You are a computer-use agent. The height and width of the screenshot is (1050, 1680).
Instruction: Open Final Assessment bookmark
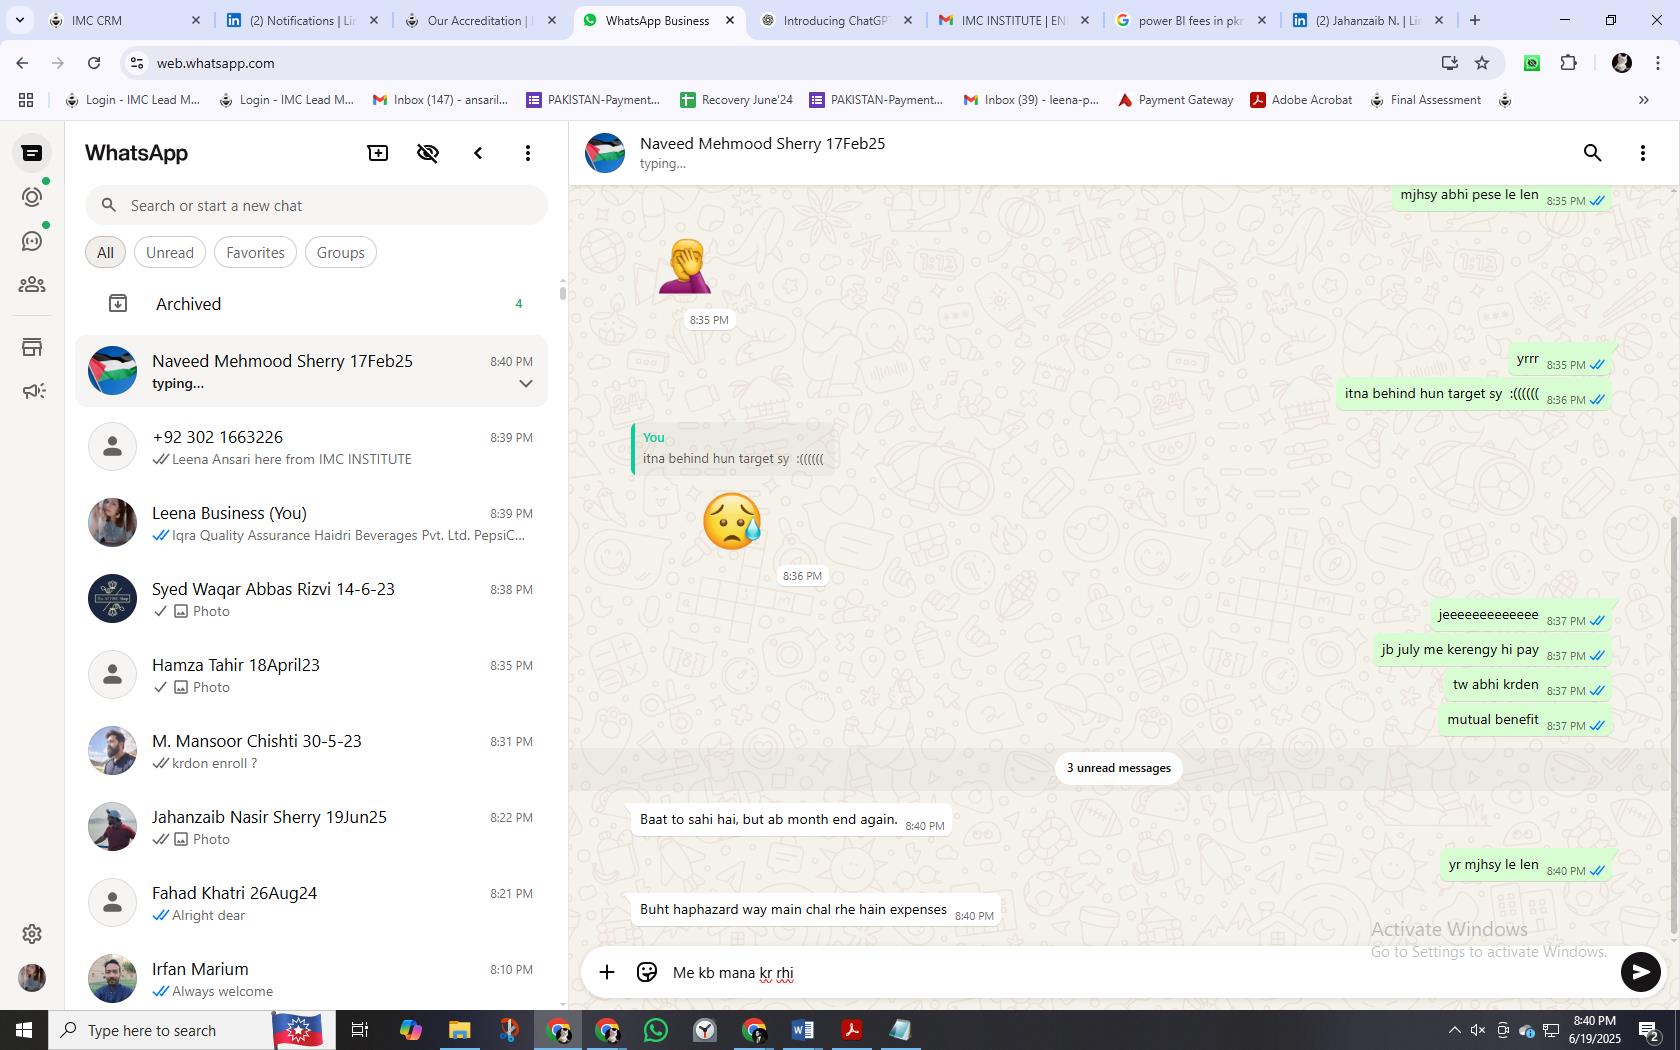tap(1425, 100)
